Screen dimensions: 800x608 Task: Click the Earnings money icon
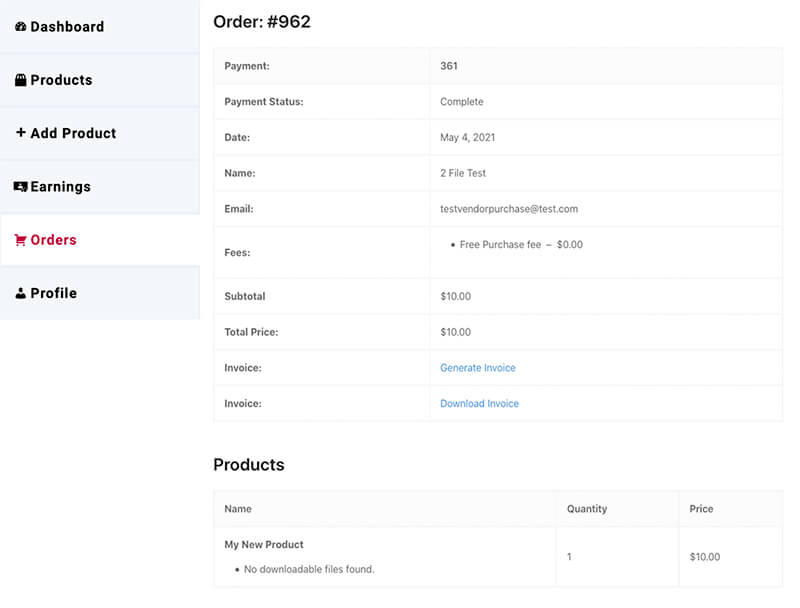click(x=20, y=187)
